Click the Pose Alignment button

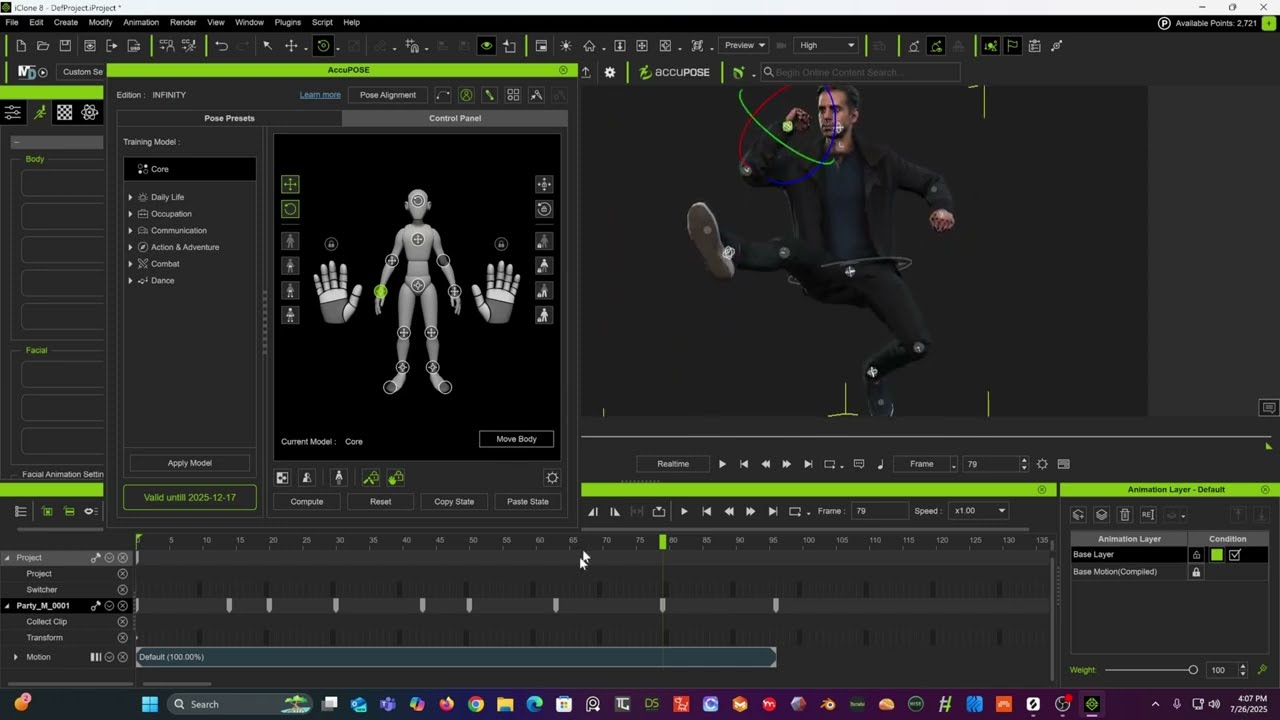[x=388, y=95]
